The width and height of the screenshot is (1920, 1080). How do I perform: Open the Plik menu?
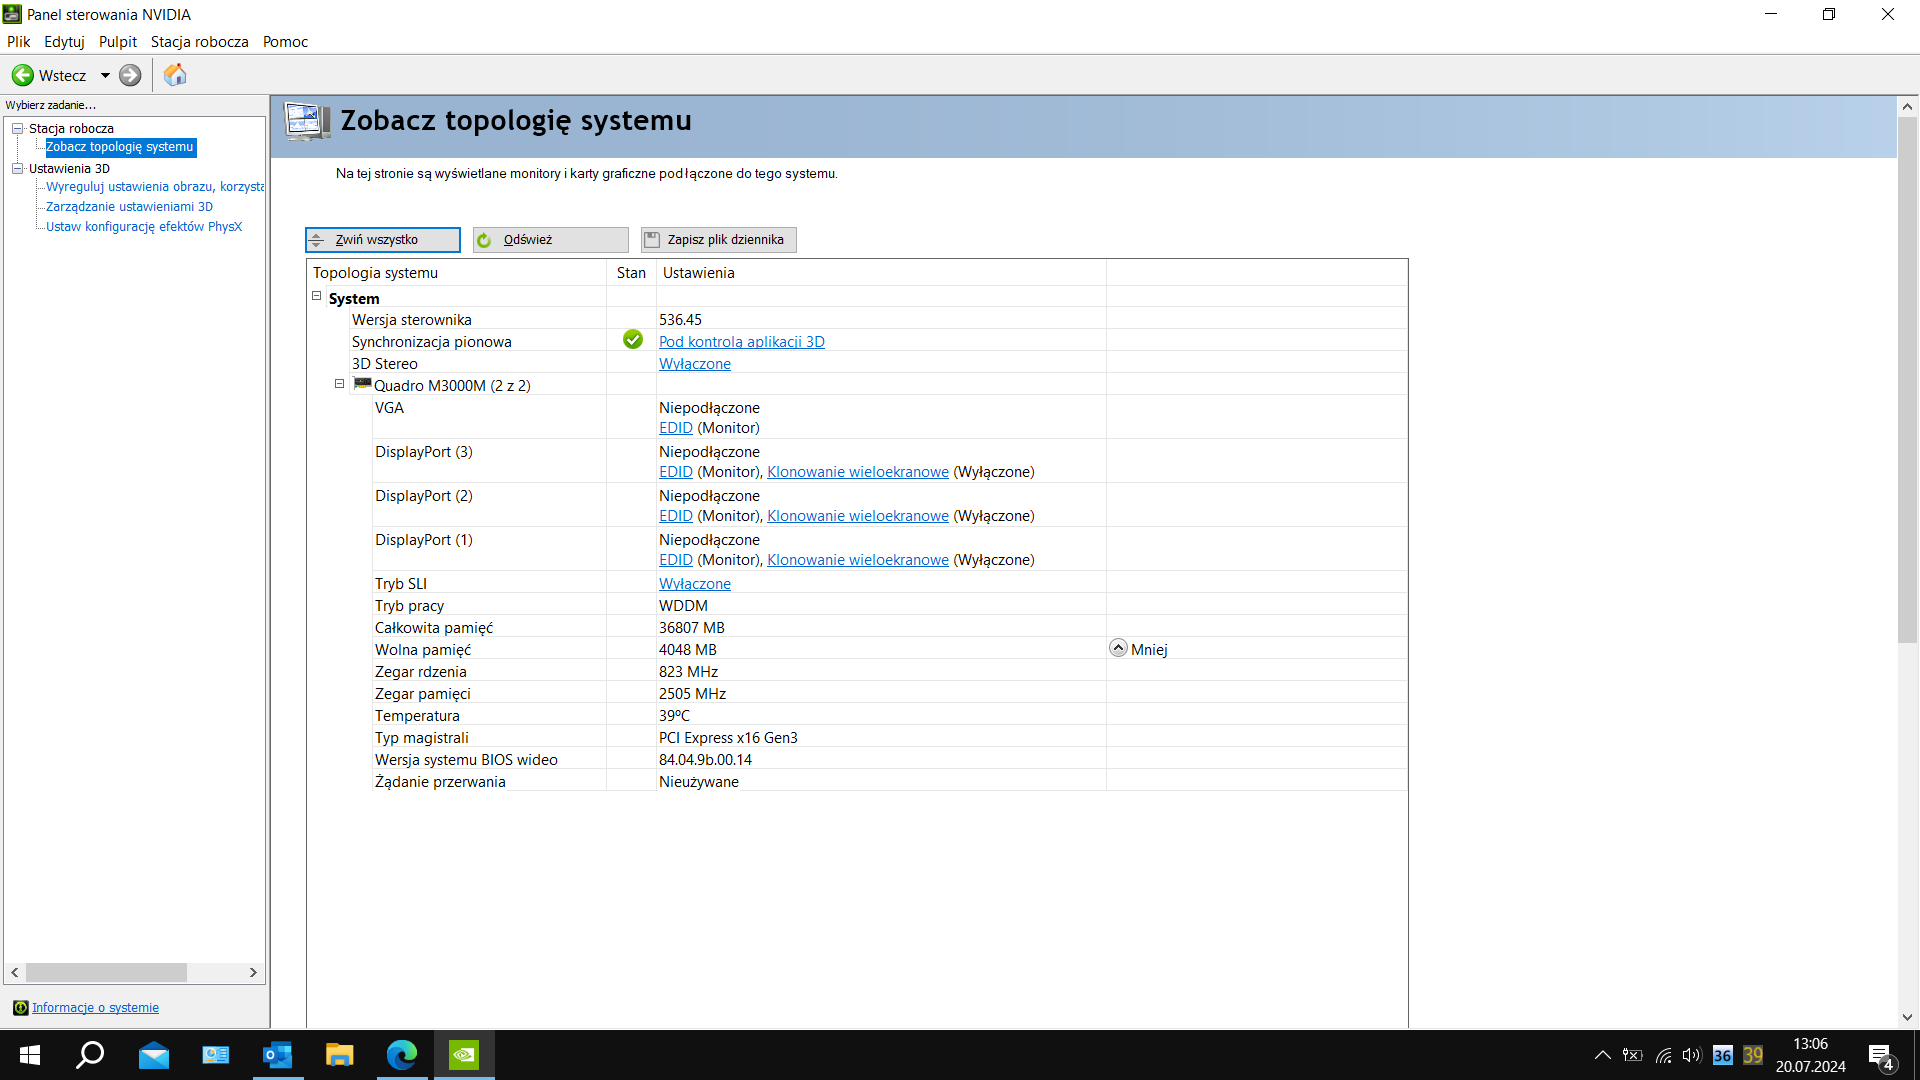(x=19, y=42)
